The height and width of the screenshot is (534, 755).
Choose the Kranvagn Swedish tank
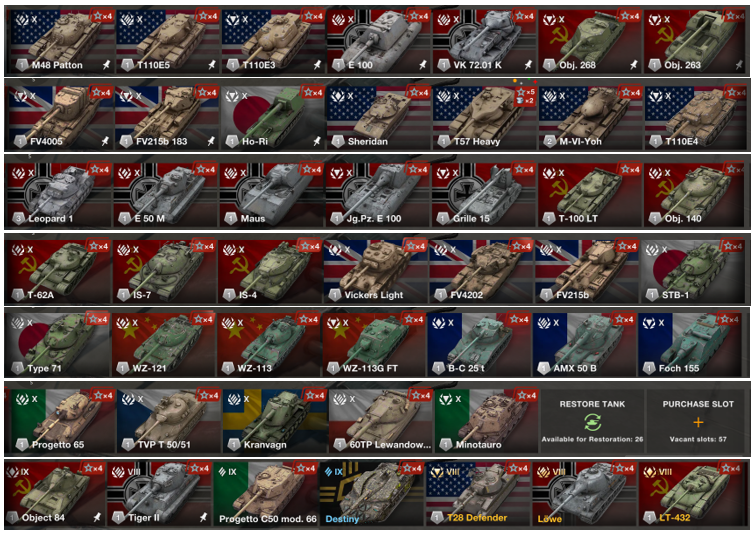coord(273,420)
